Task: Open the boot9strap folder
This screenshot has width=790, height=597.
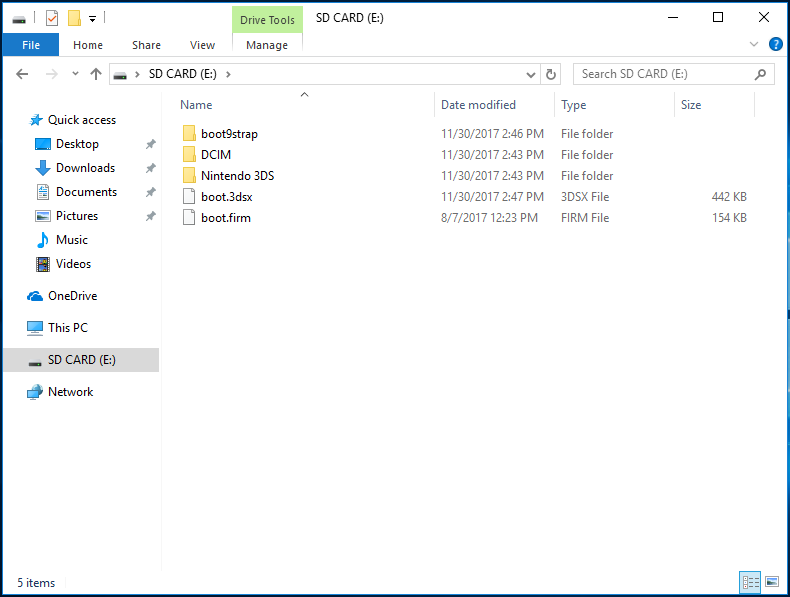Action: tap(229, 134)
